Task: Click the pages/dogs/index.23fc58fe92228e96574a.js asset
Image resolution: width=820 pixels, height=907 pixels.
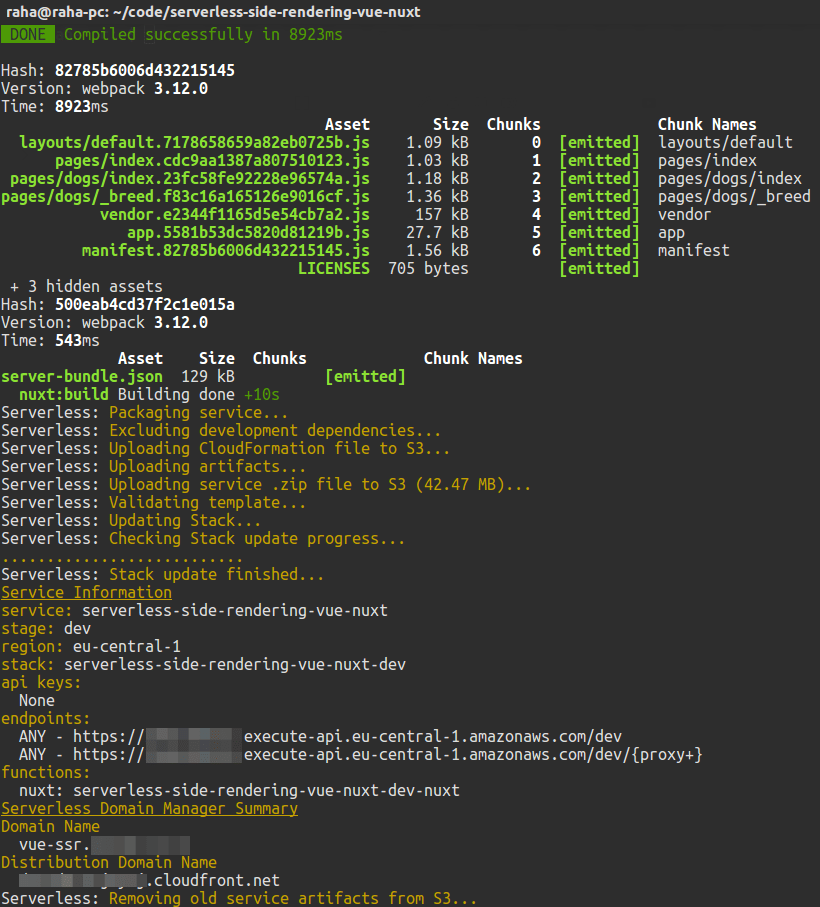Action: tap(190, 178)
